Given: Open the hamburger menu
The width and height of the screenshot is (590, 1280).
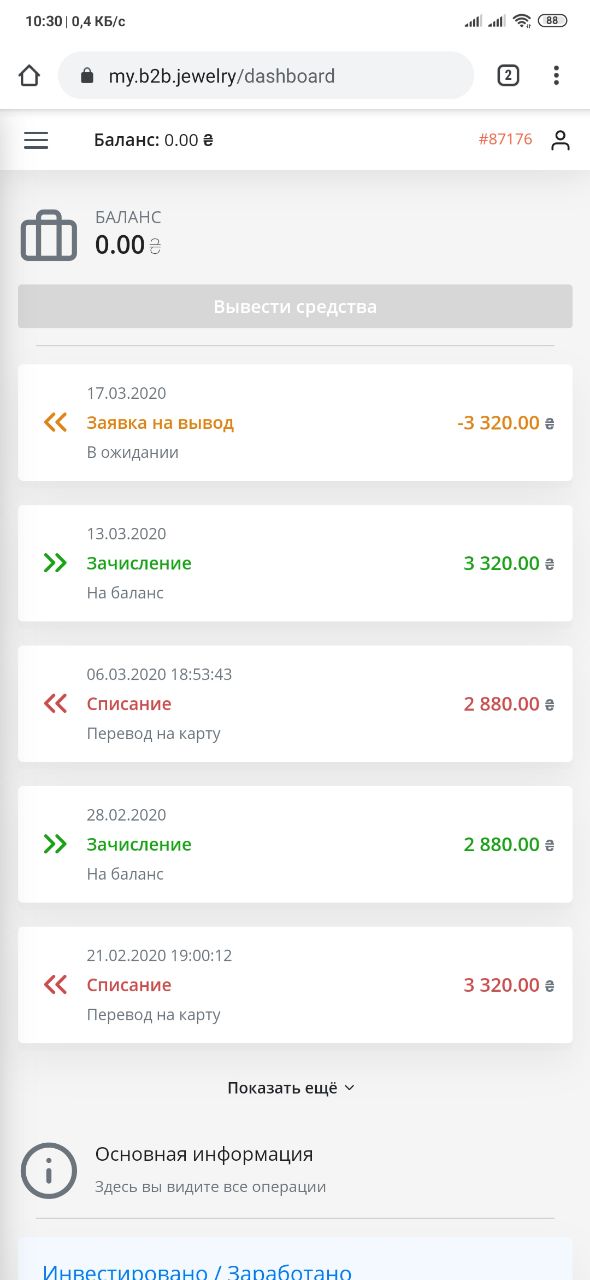Looking at the screenshot, I should pyautogui.click(x=36, y=141).
